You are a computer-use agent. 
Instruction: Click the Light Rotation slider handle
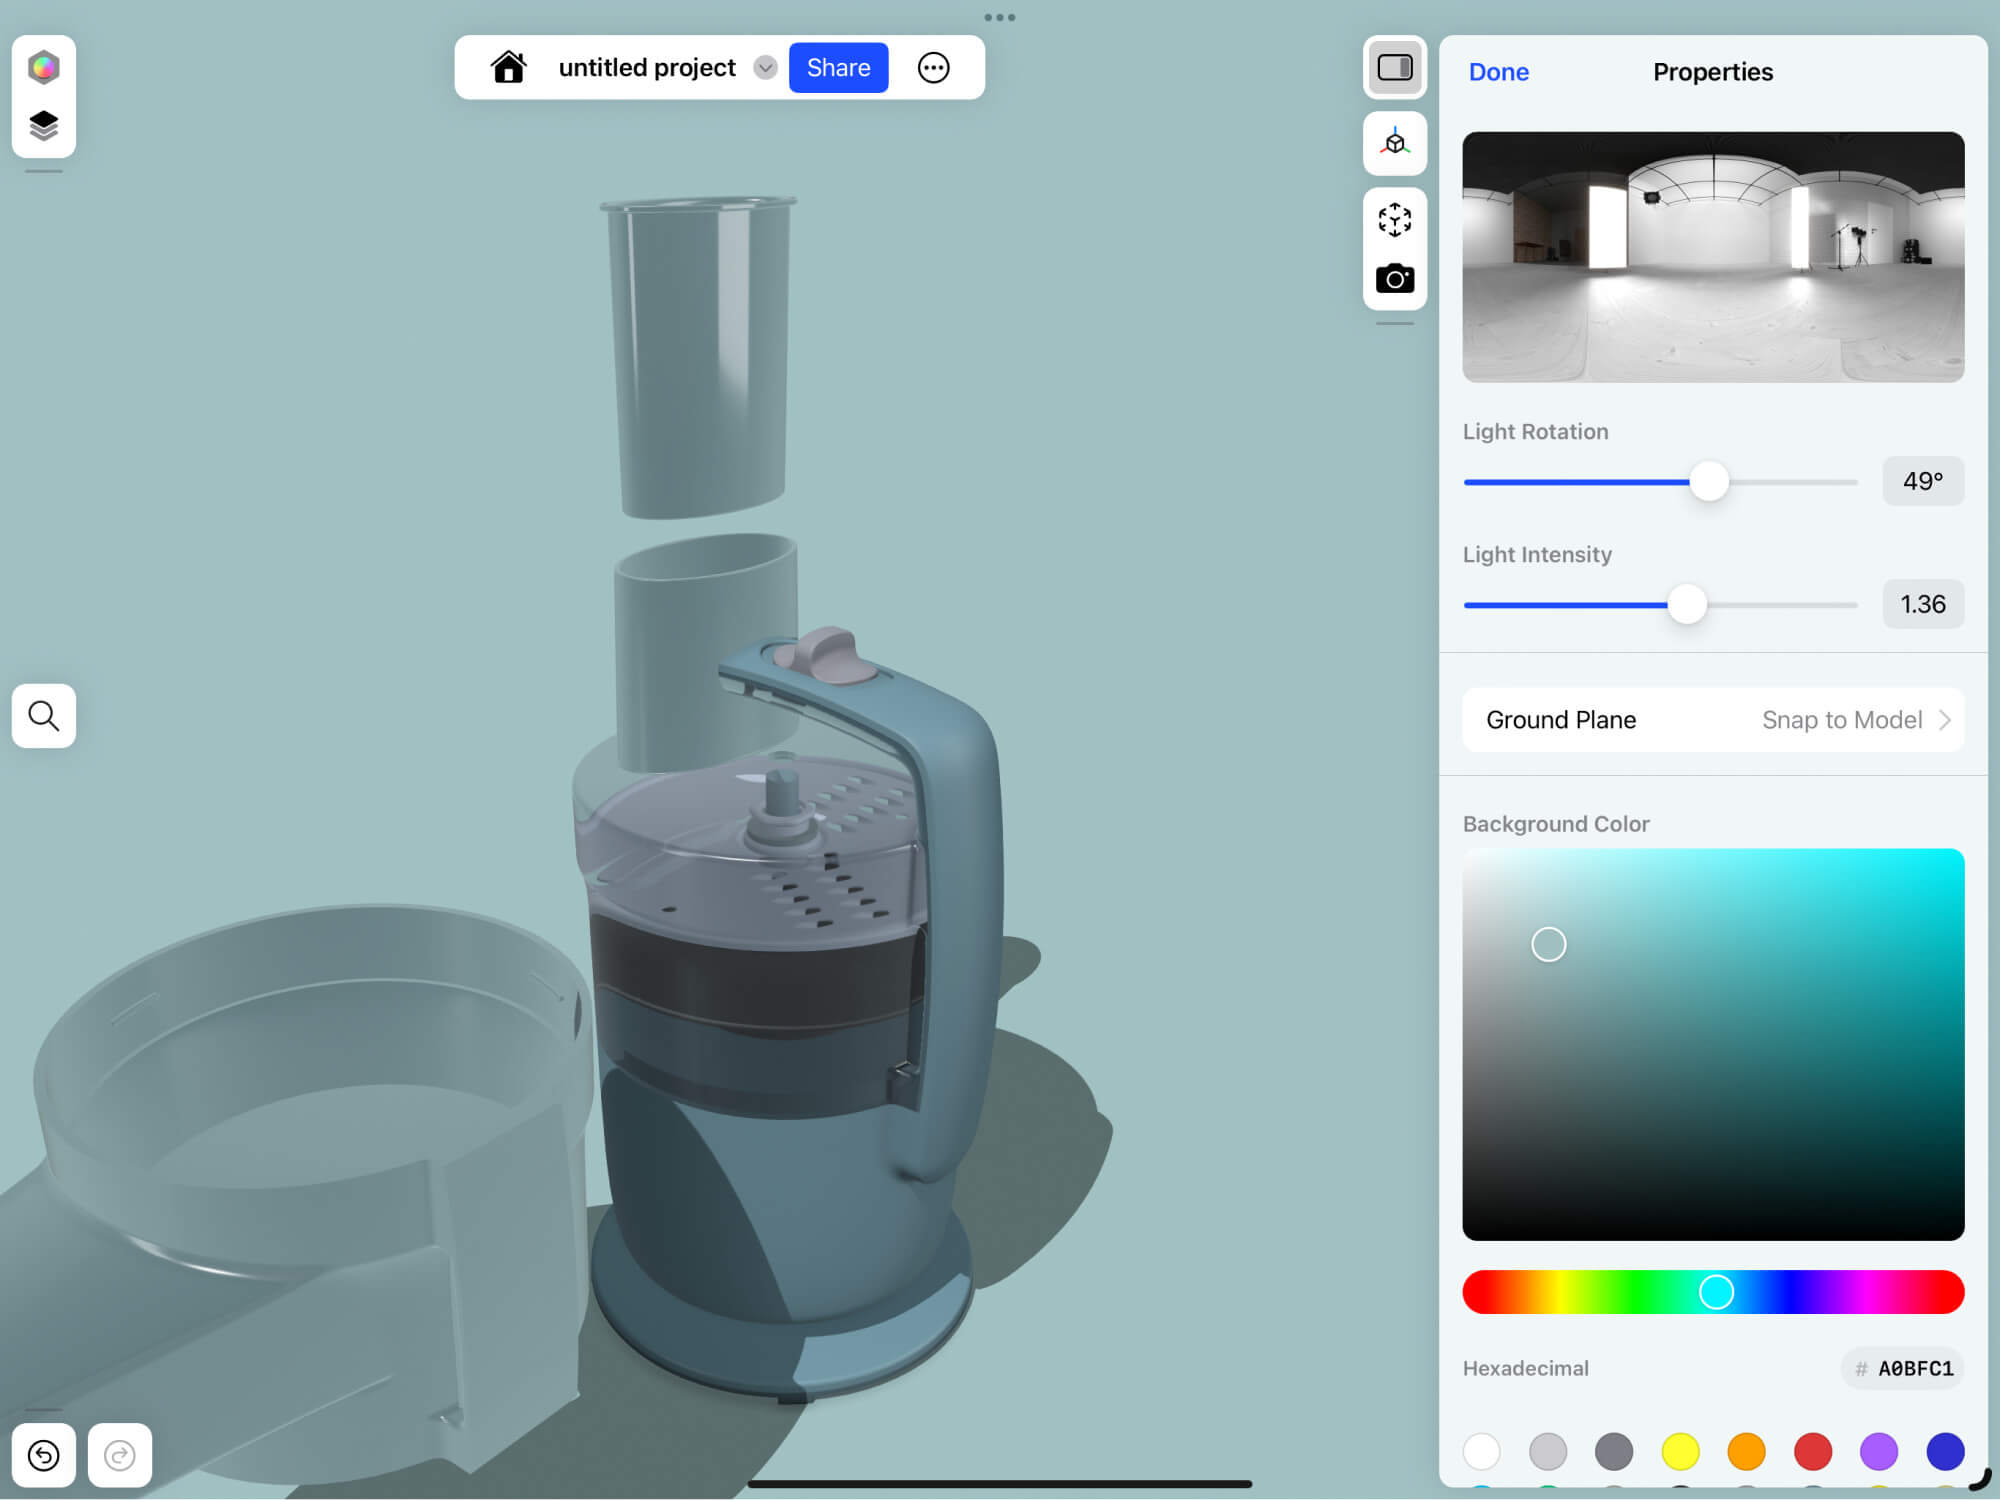click(1709, 482)
